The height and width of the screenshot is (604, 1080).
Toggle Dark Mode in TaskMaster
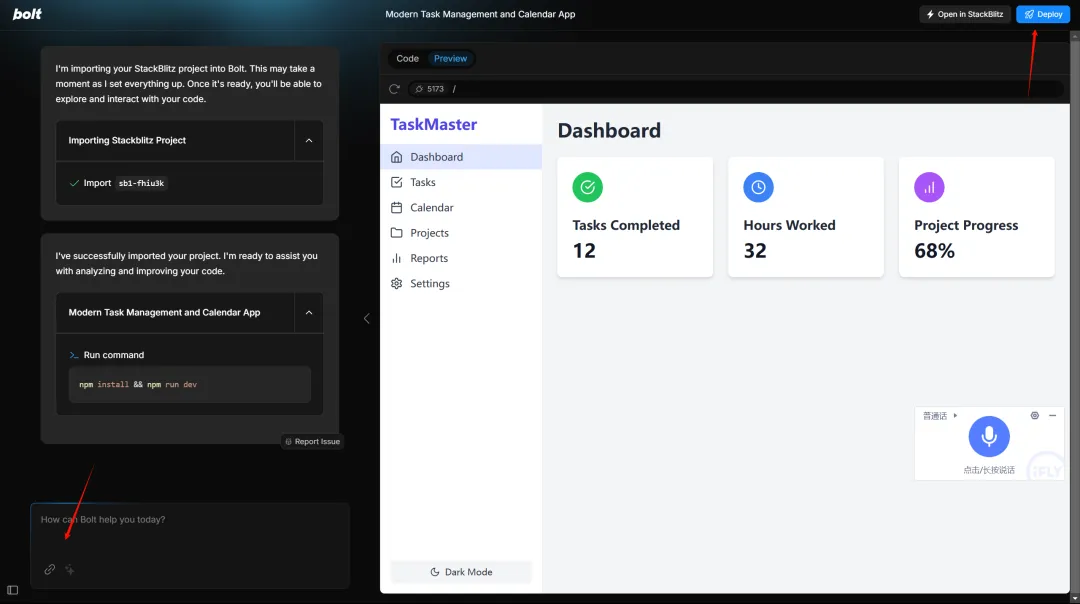click(x=461, y=572)
